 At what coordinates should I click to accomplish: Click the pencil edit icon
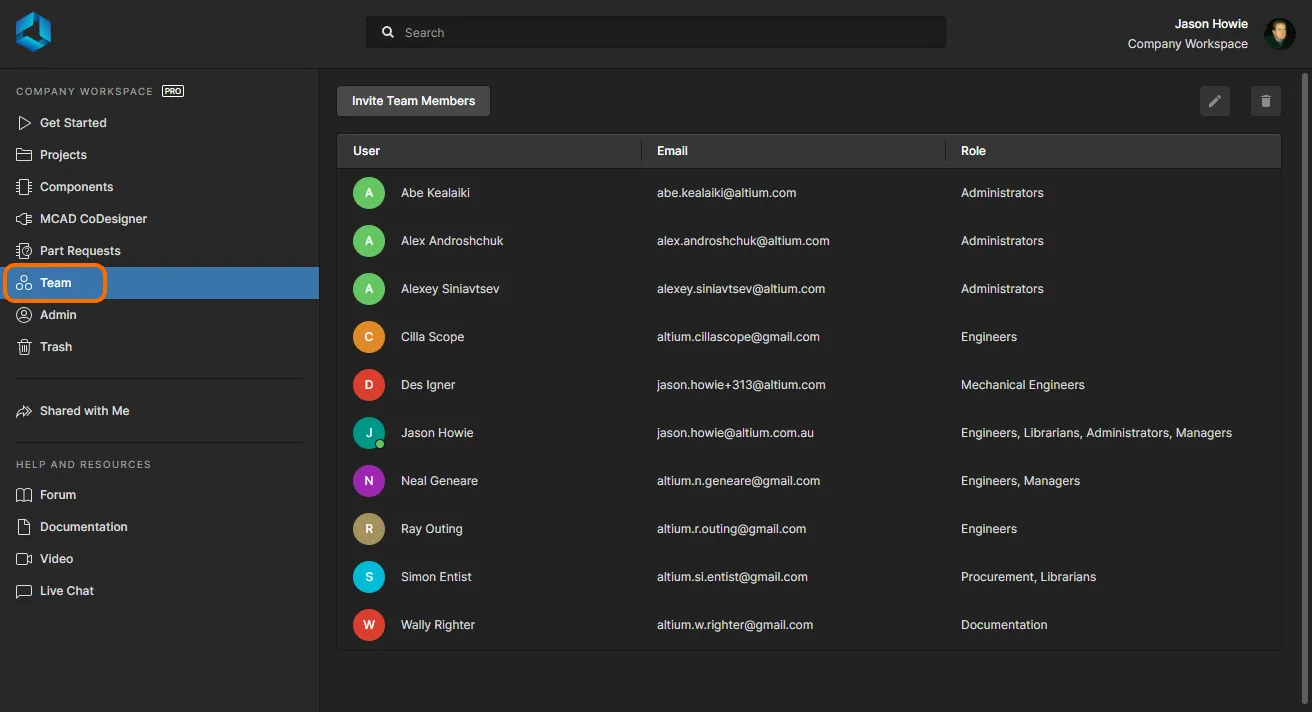(1215, 101)
